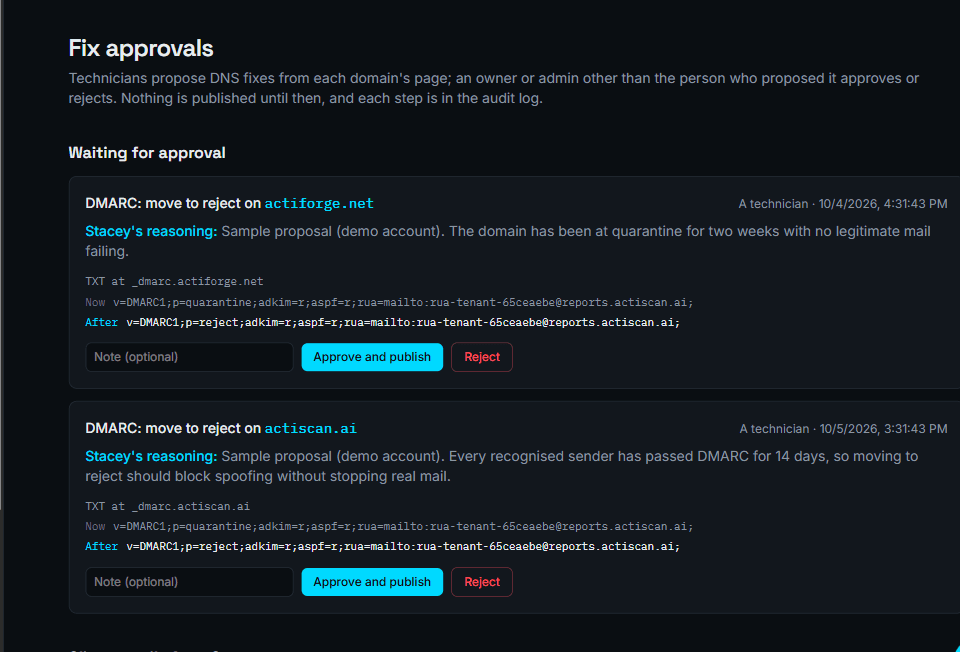Click 'TXT at _dmarc.actiforge.net' line
The image size is (960, 652).
174,282
